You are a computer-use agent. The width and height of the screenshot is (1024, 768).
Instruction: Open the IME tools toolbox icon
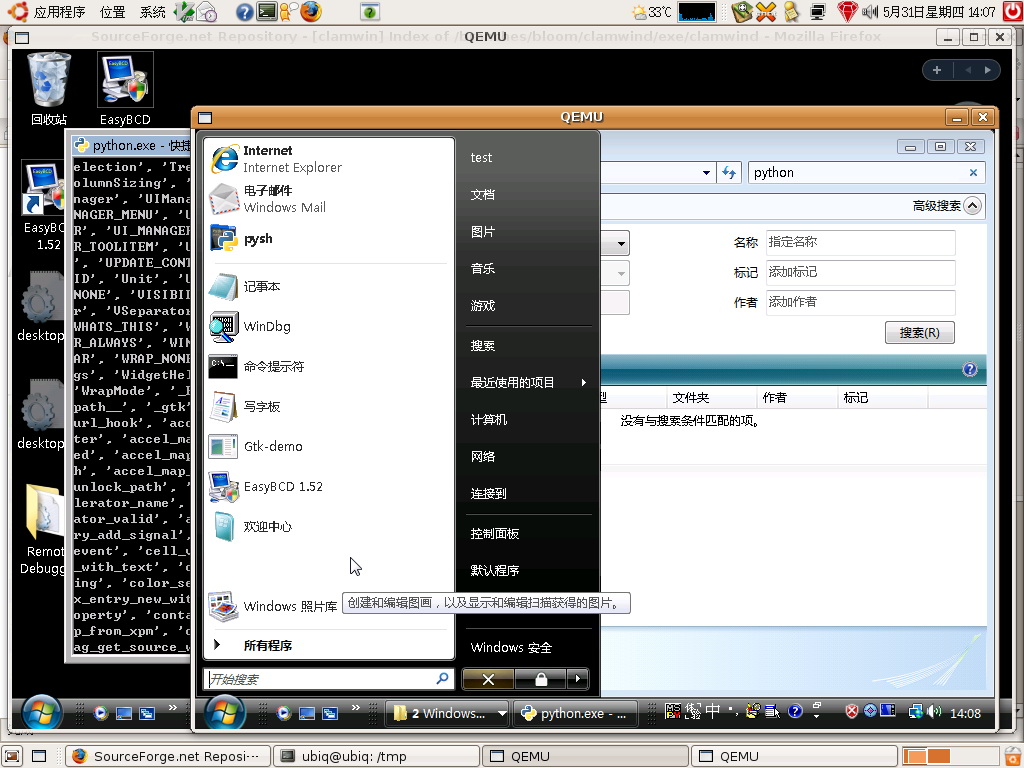[x=753, y=711]
